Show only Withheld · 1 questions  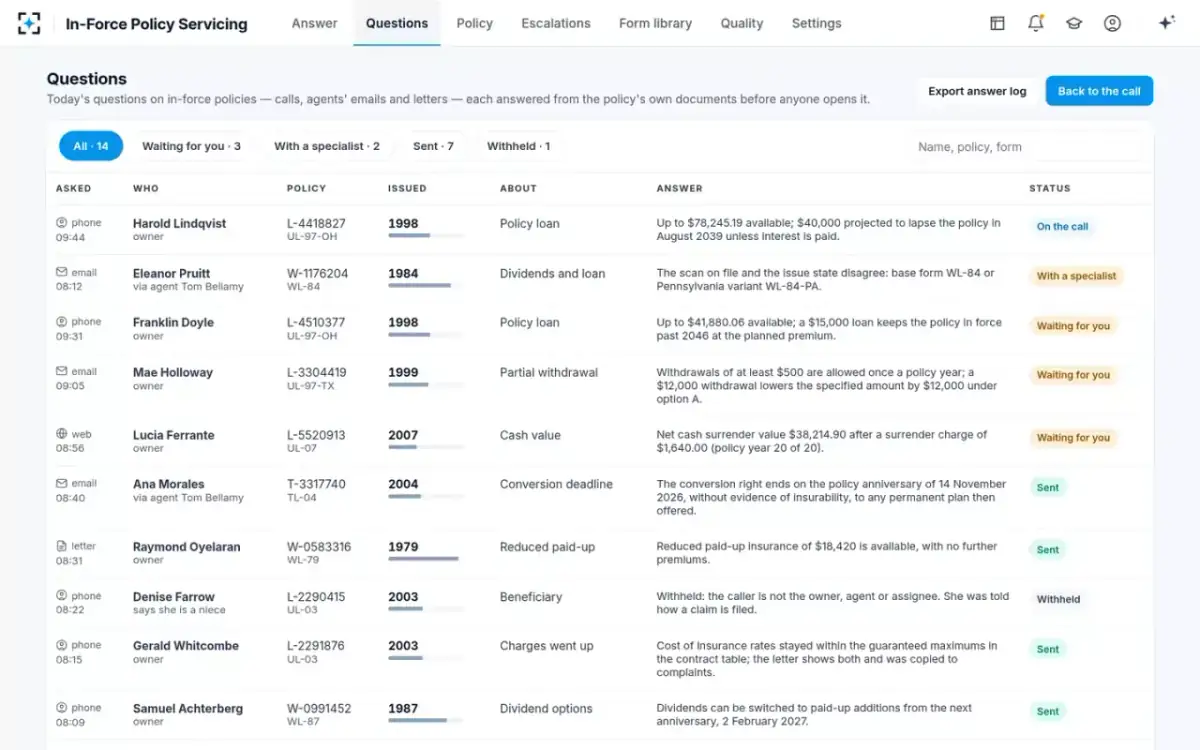click(x=518, y=146)
